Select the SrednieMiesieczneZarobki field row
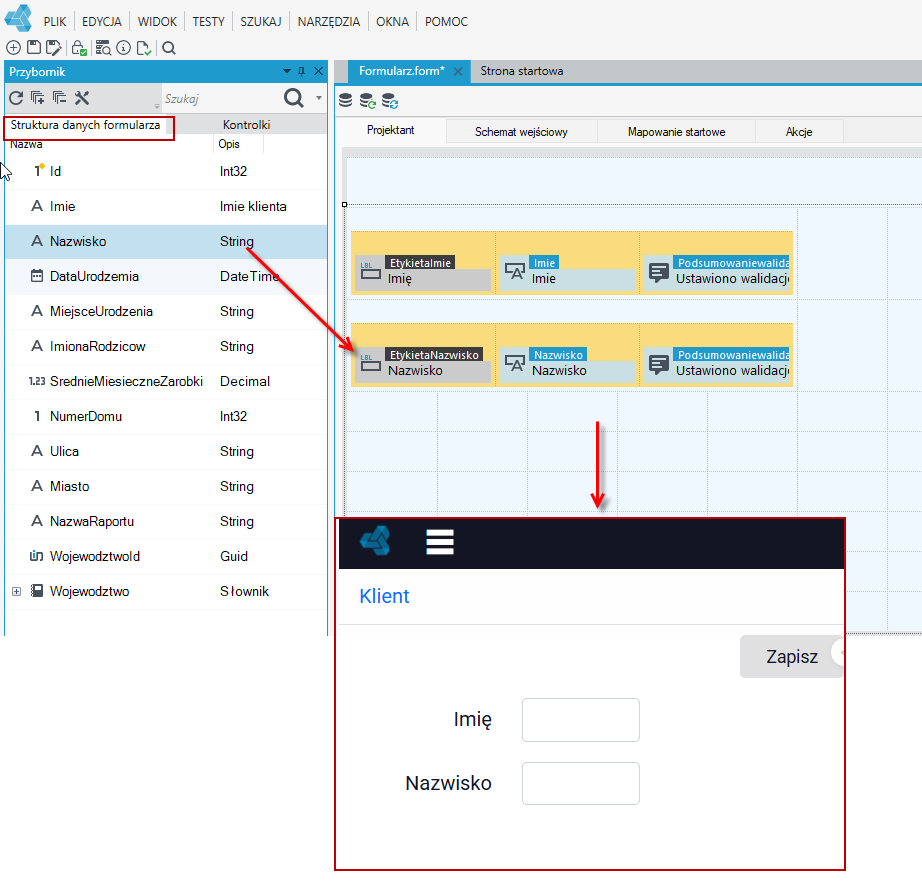Viewport: 922px width, 894px height. pyautogui.click(x=166, y=381)
